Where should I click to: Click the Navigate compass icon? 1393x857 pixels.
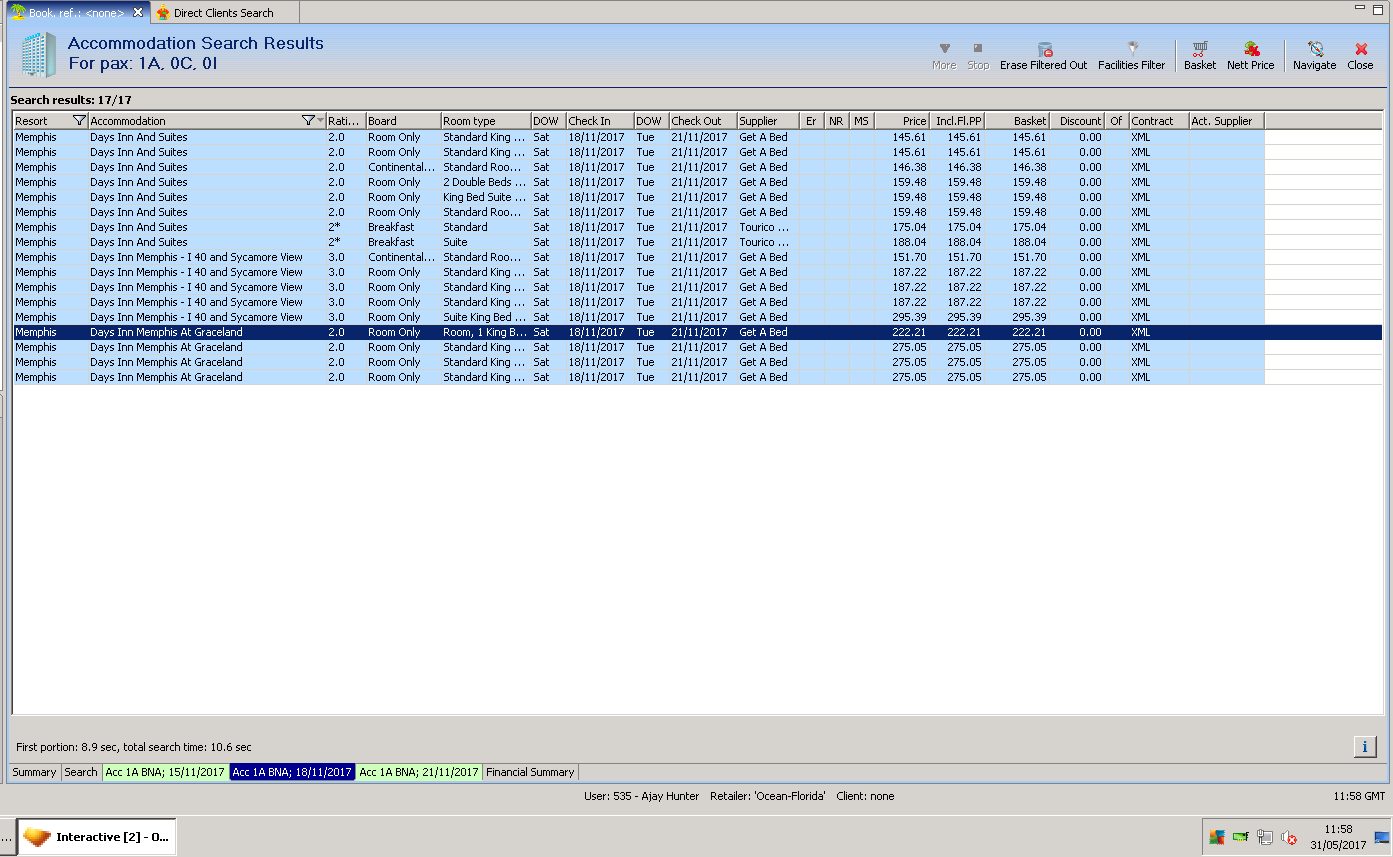click(1314, 49)
